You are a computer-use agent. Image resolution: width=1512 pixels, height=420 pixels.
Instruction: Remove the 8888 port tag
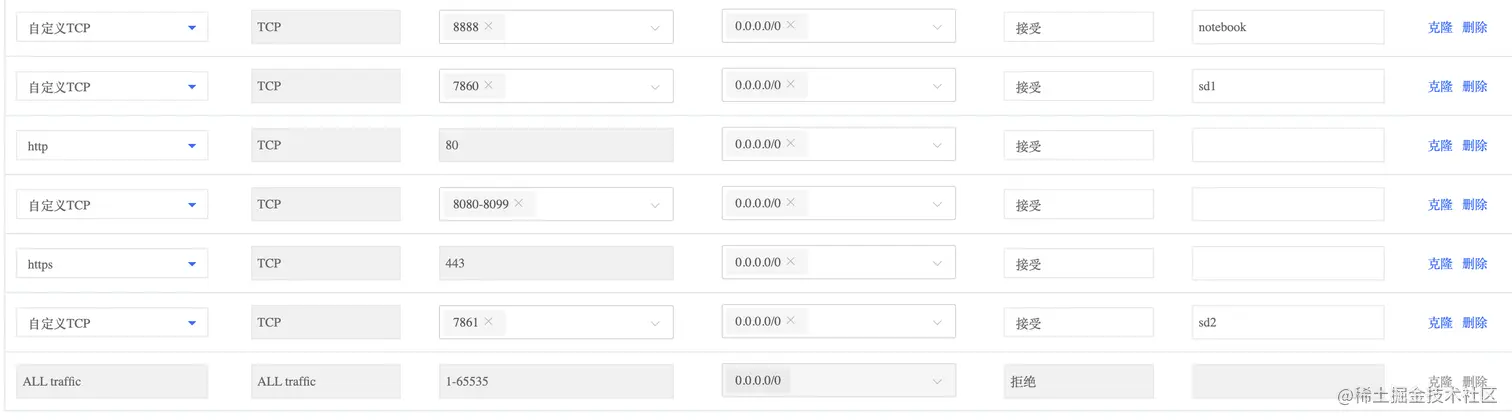pyautogui.click(x=488, y=27)
